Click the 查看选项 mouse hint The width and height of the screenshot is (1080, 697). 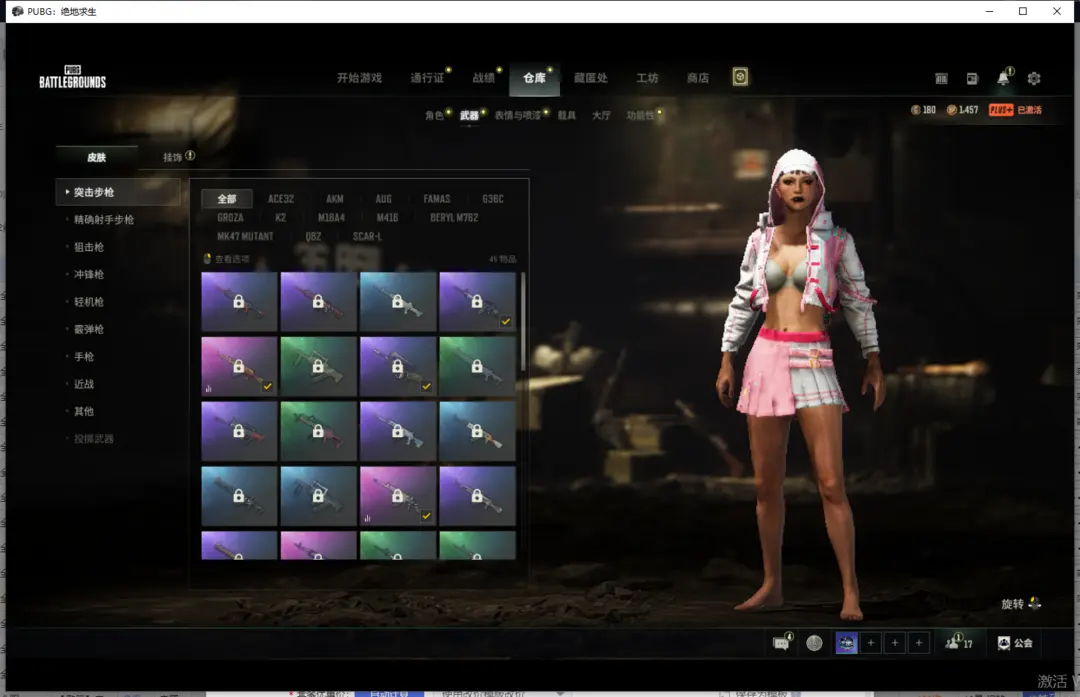click(226, 259)
